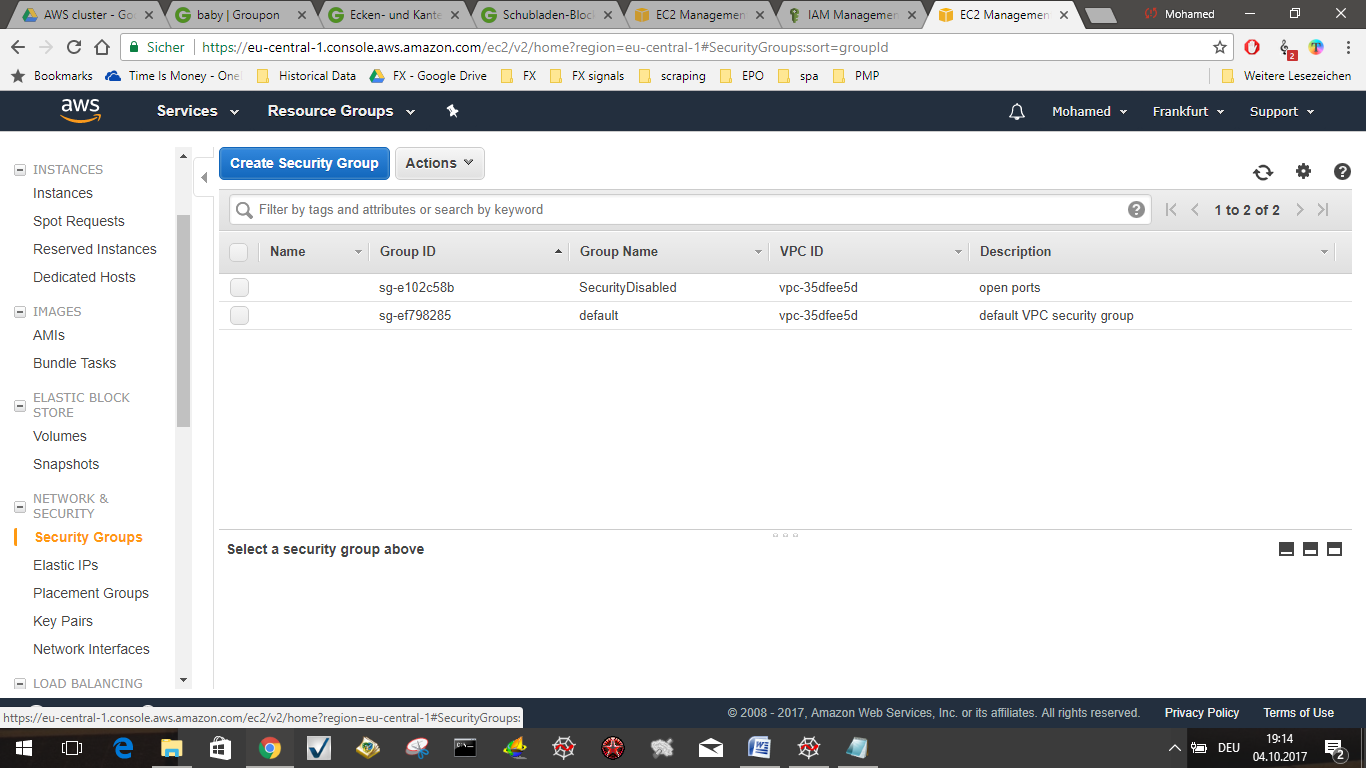Open Instances in the sidebar
Viewport: 1366px width, 768px height.
pos(63,194)
